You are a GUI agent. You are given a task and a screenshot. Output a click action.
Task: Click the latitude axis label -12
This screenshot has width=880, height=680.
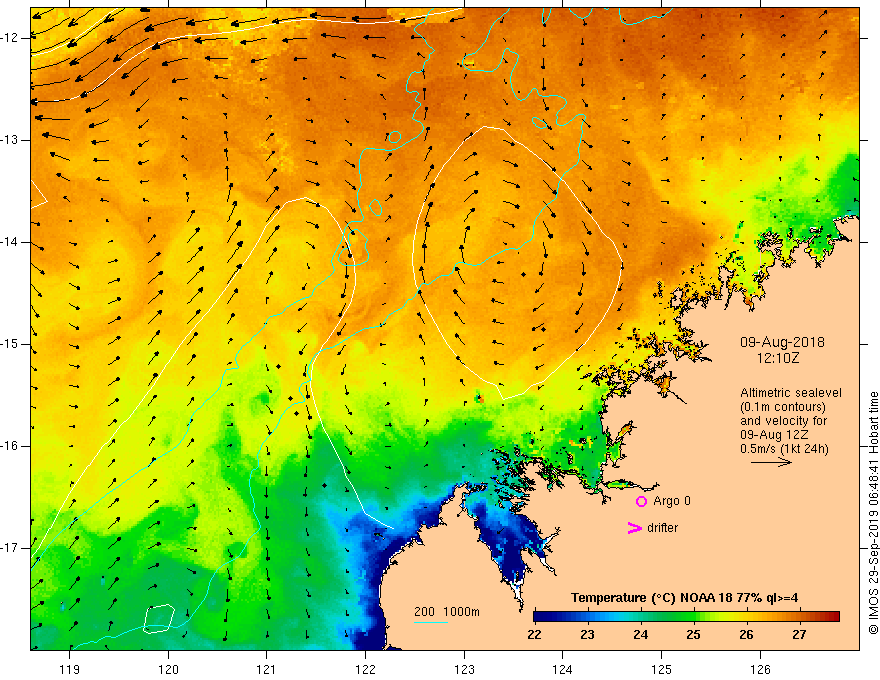click(x=10, y=38)
